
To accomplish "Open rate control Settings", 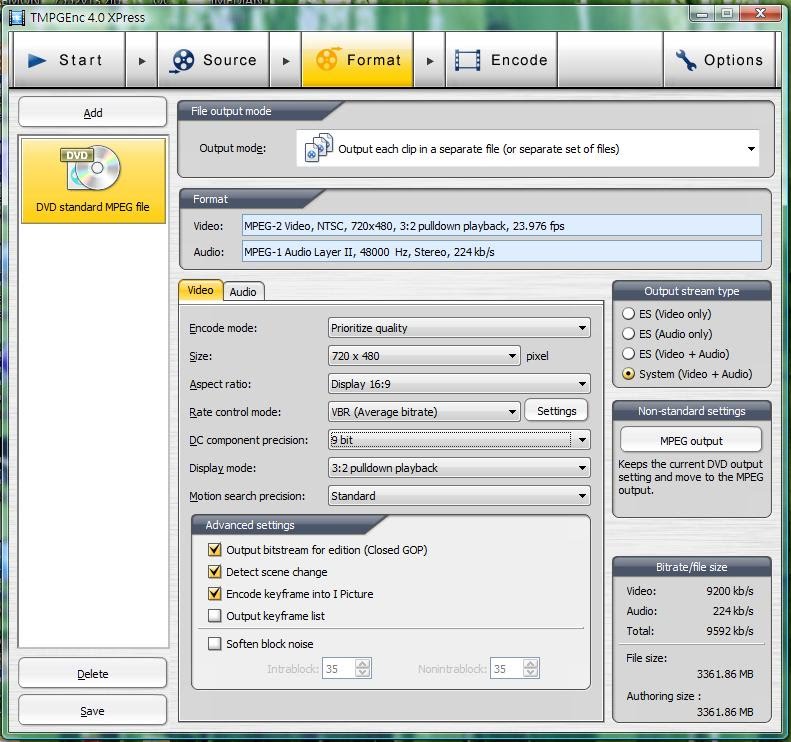I will click(x=556, y=411).
